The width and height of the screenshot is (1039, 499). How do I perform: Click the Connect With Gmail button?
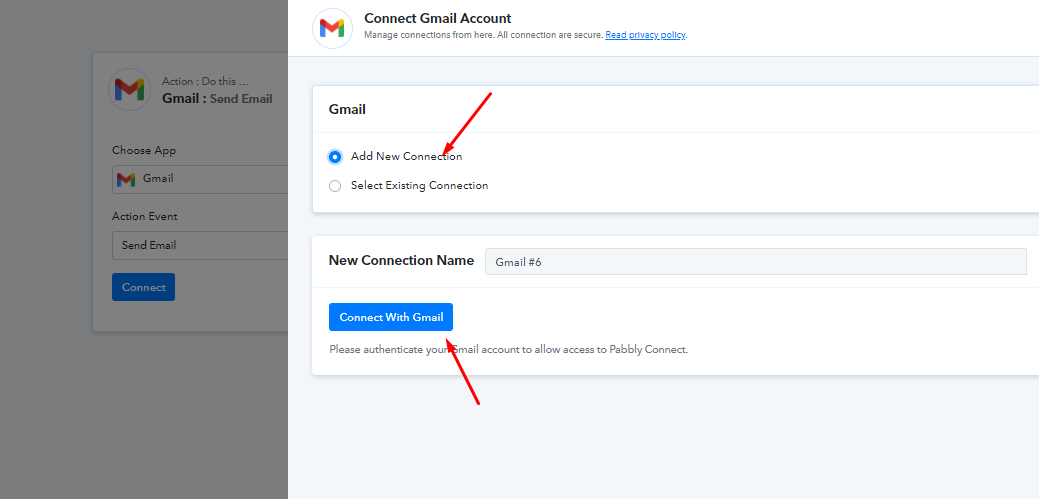(x=391, y=317)
